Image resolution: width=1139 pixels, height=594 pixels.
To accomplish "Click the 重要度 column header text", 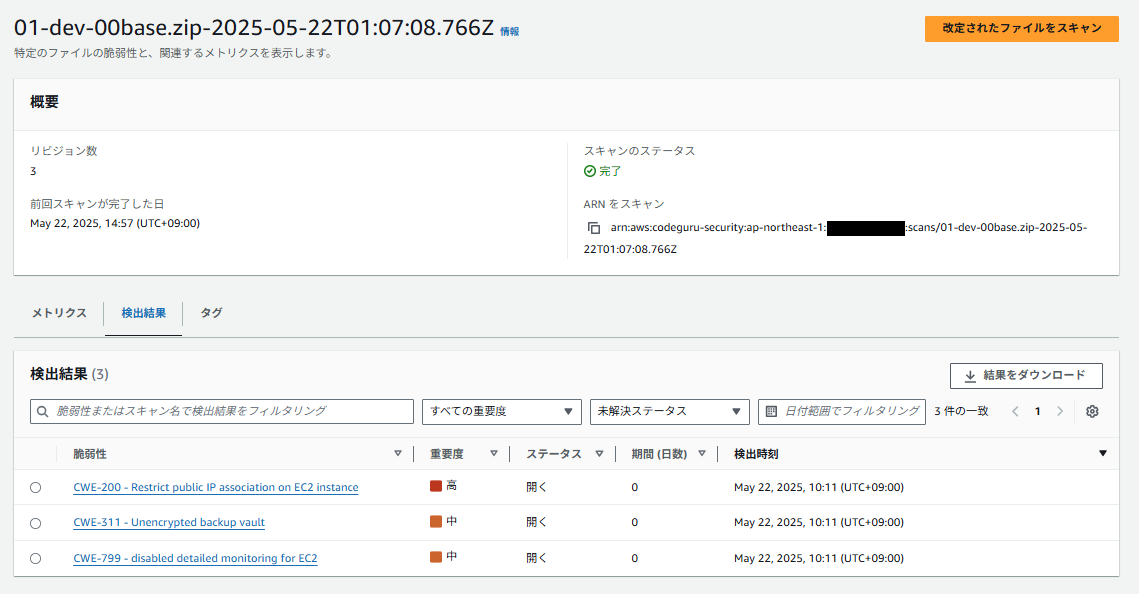I will click(x=447, y=454).
